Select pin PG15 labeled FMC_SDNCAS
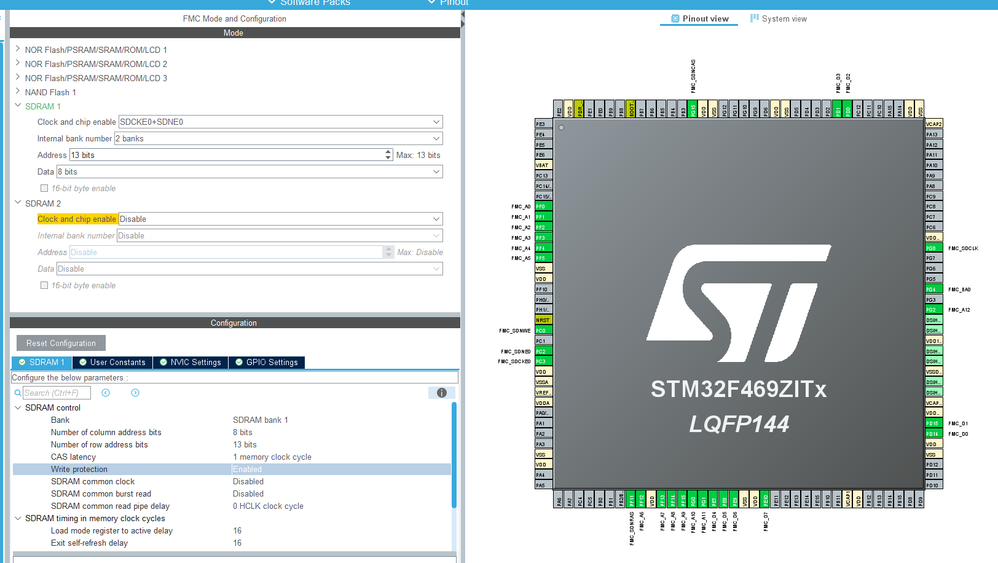Image resolution: width=998 pixels, height=563 pixels. click(693, 108)
